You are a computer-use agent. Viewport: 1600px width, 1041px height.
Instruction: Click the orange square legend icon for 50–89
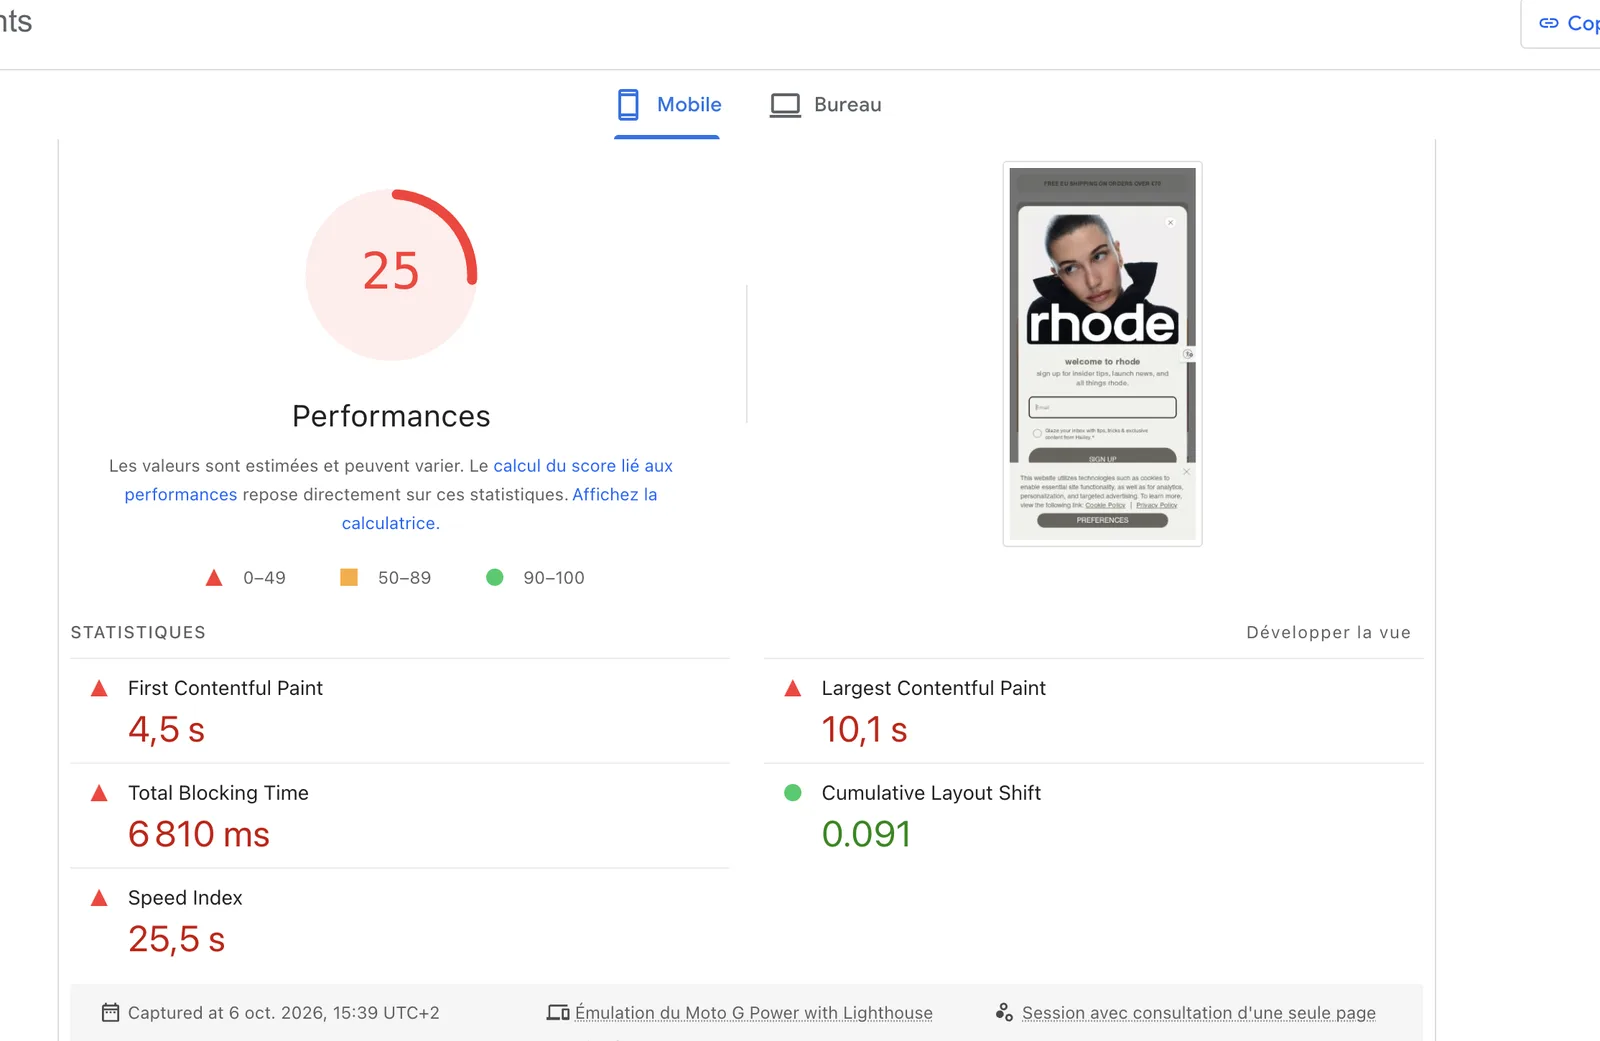[x=349, y=577]
